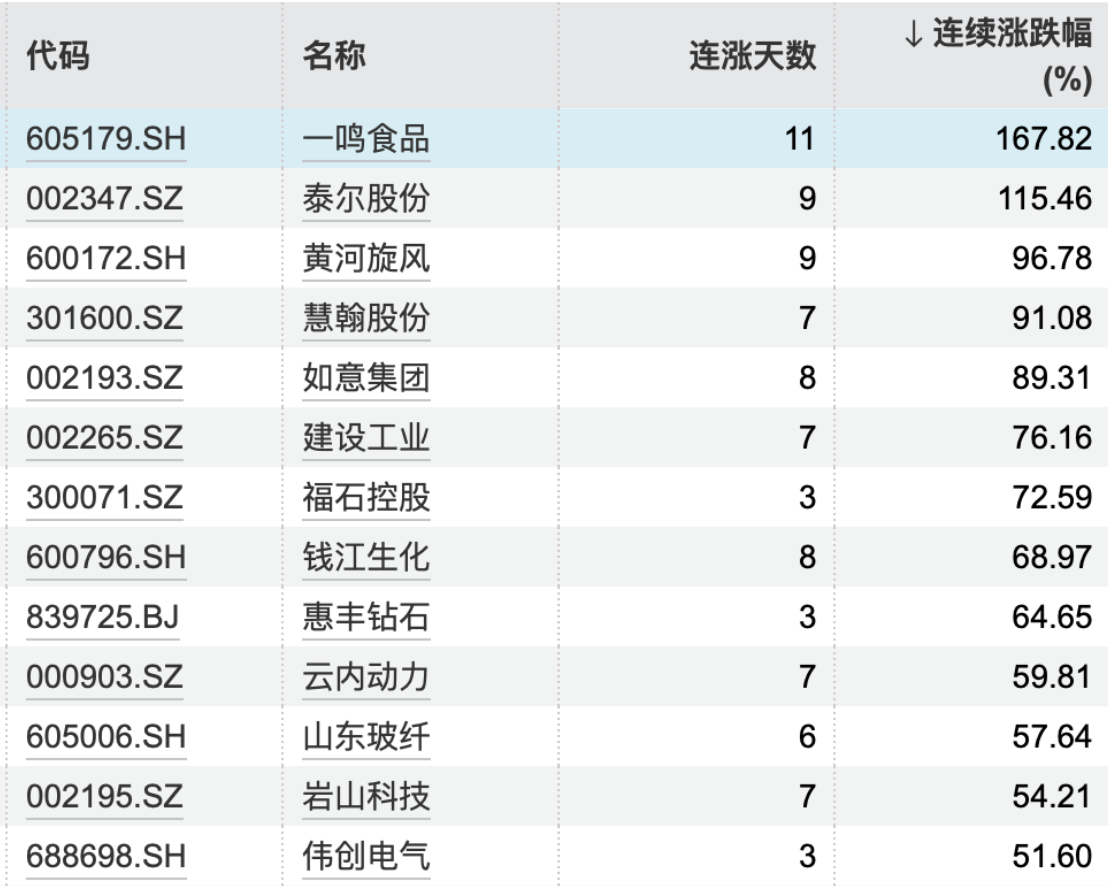Open the 黄河旋风 stock link
The width and height of the screenshot is (1108, 886).
click(366, 258)
